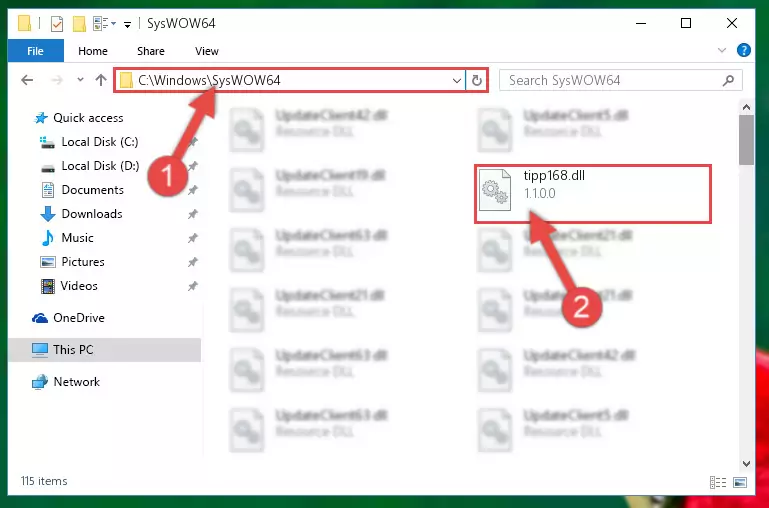Switch to Large icons view in status bar

740,483
